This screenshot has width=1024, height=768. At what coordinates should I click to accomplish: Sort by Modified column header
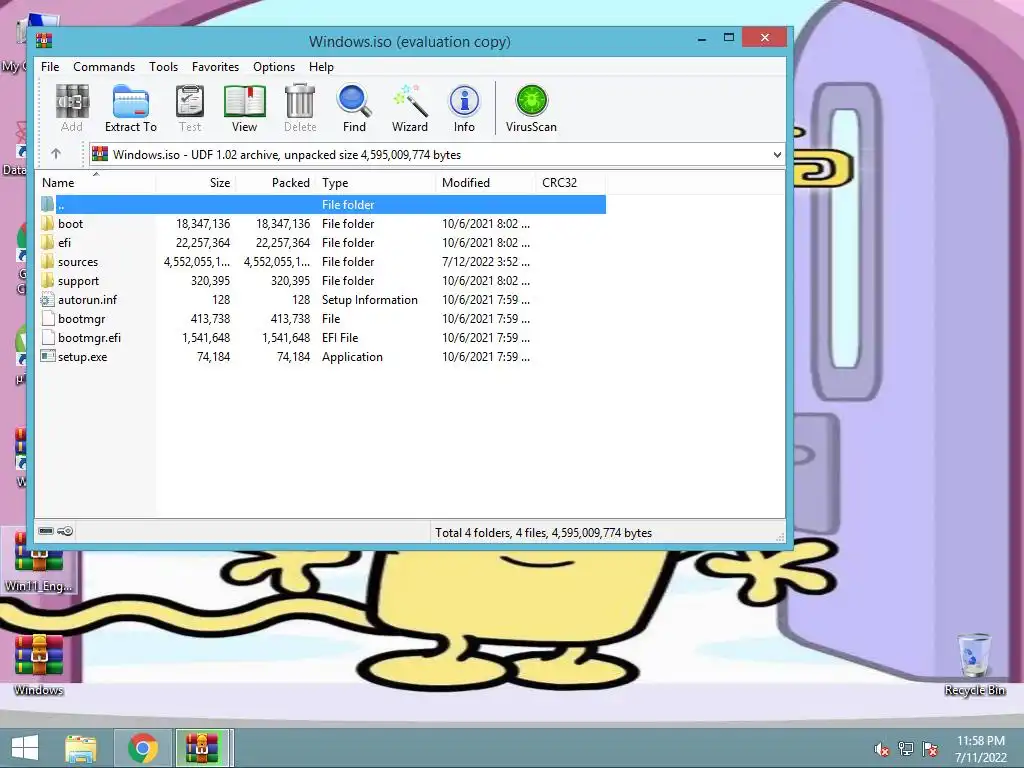[x=485, y=183]
